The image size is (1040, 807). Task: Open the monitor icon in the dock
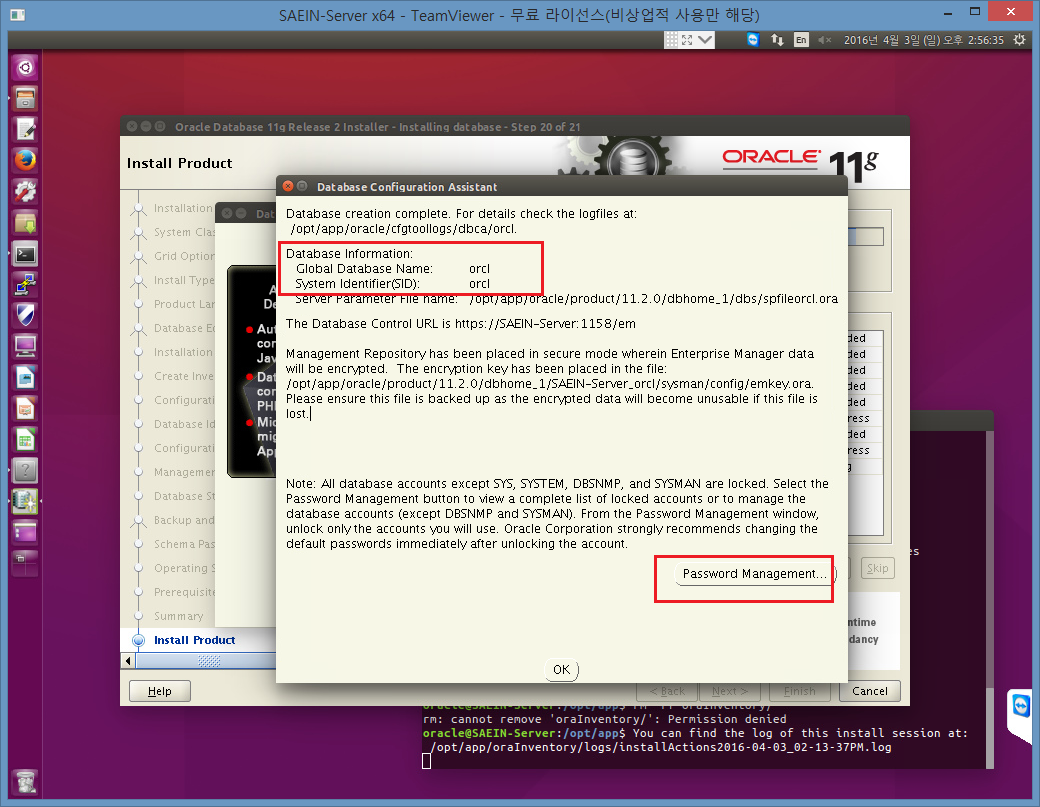coord(25,346)
